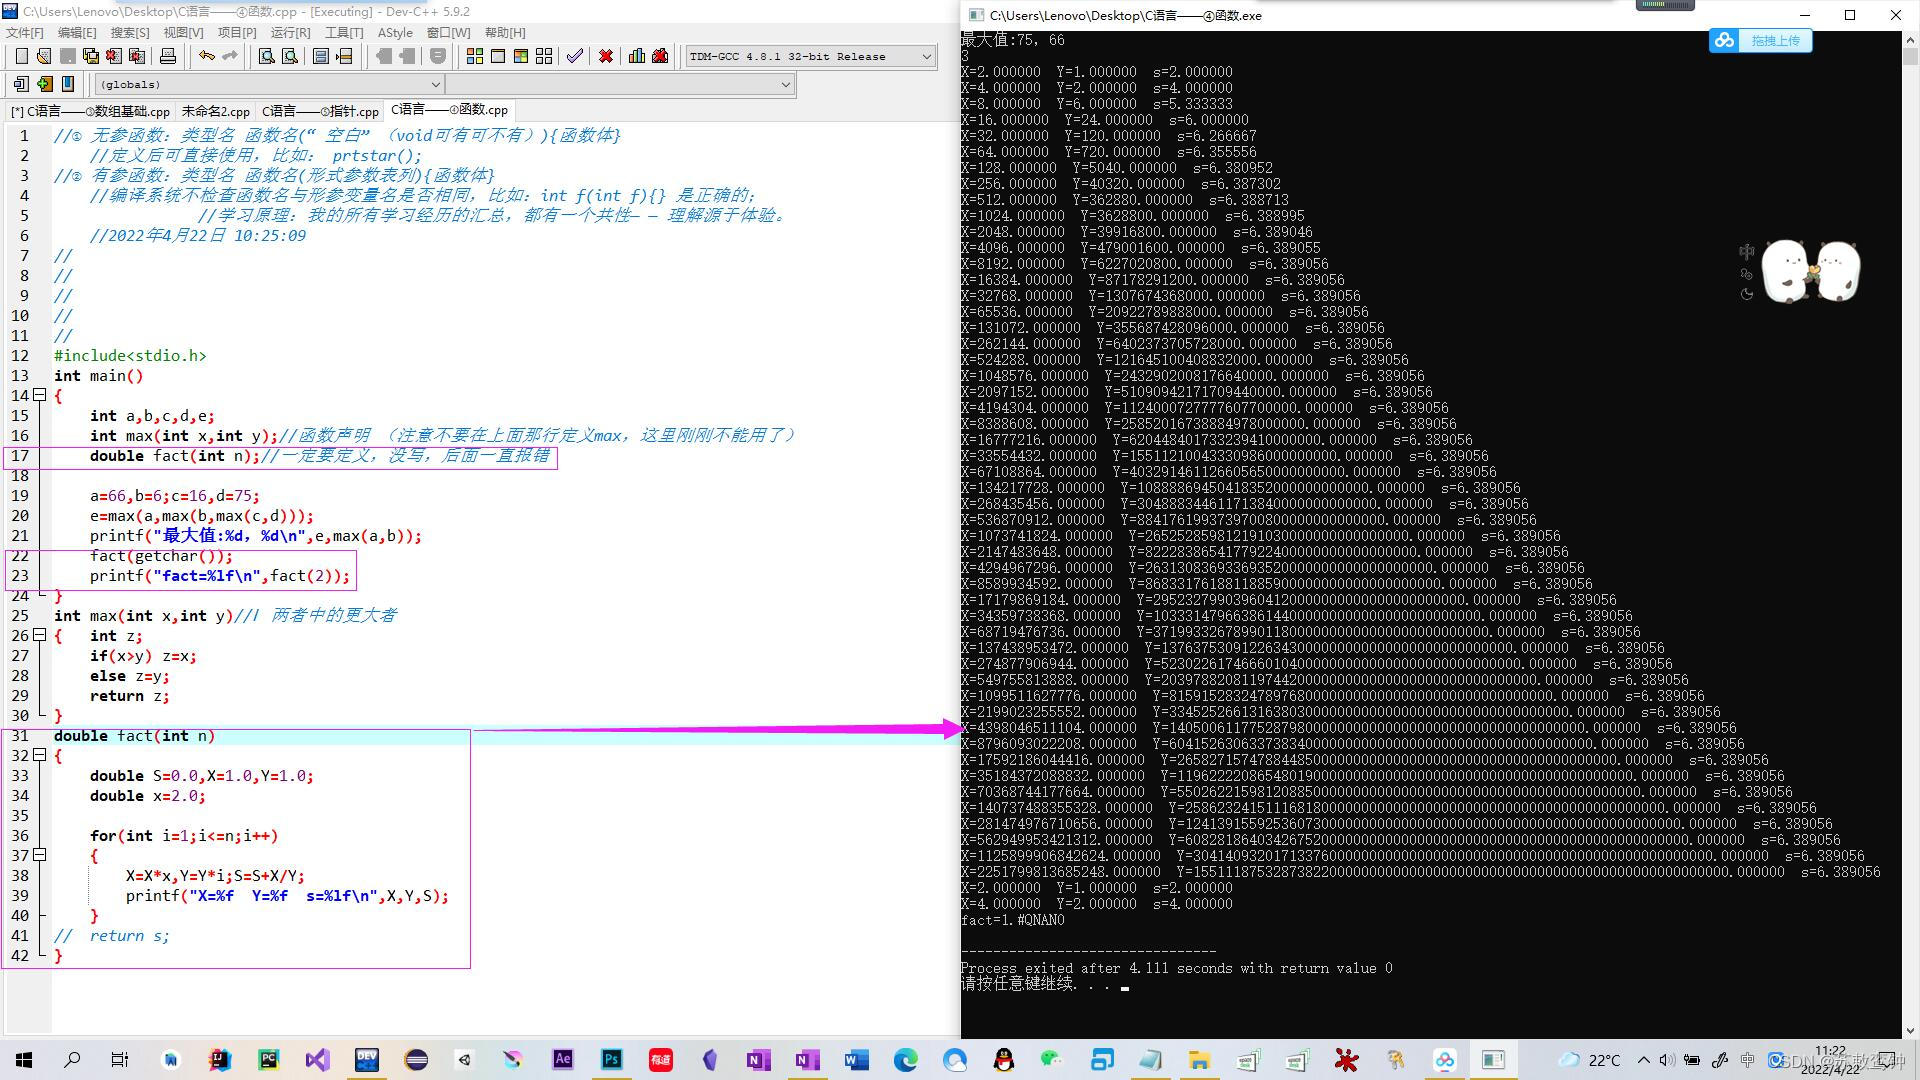The height and width of the screenshot is (1080, 1920).
Task: Open the TDM-GCC compiler selection dropdown
Action: pyautogui.click(x=925, y=56)
